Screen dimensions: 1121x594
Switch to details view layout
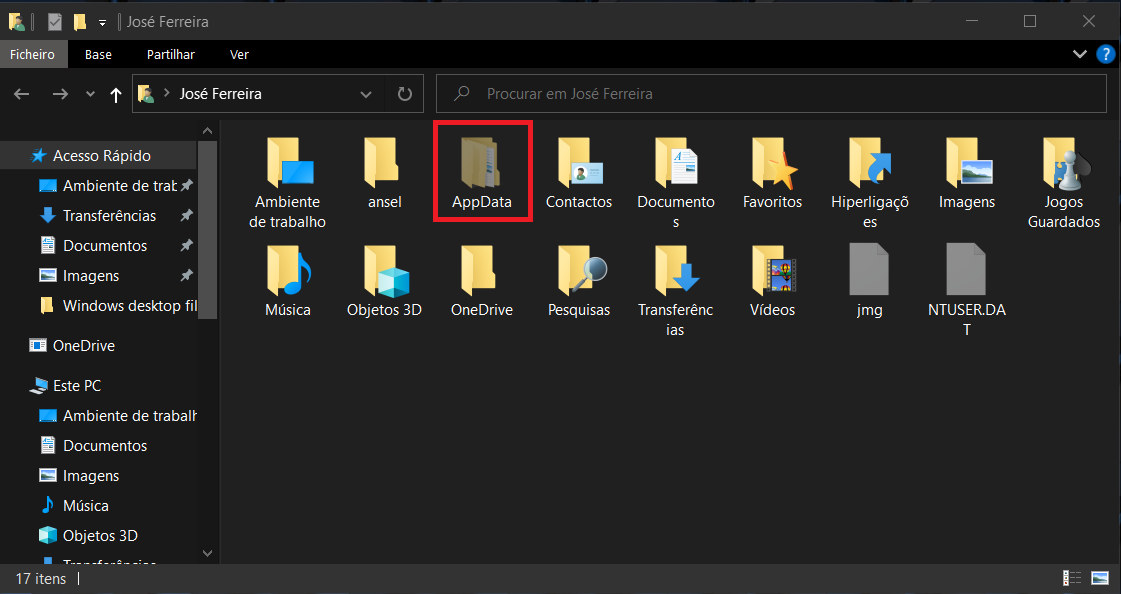(x=1072, y=578)
